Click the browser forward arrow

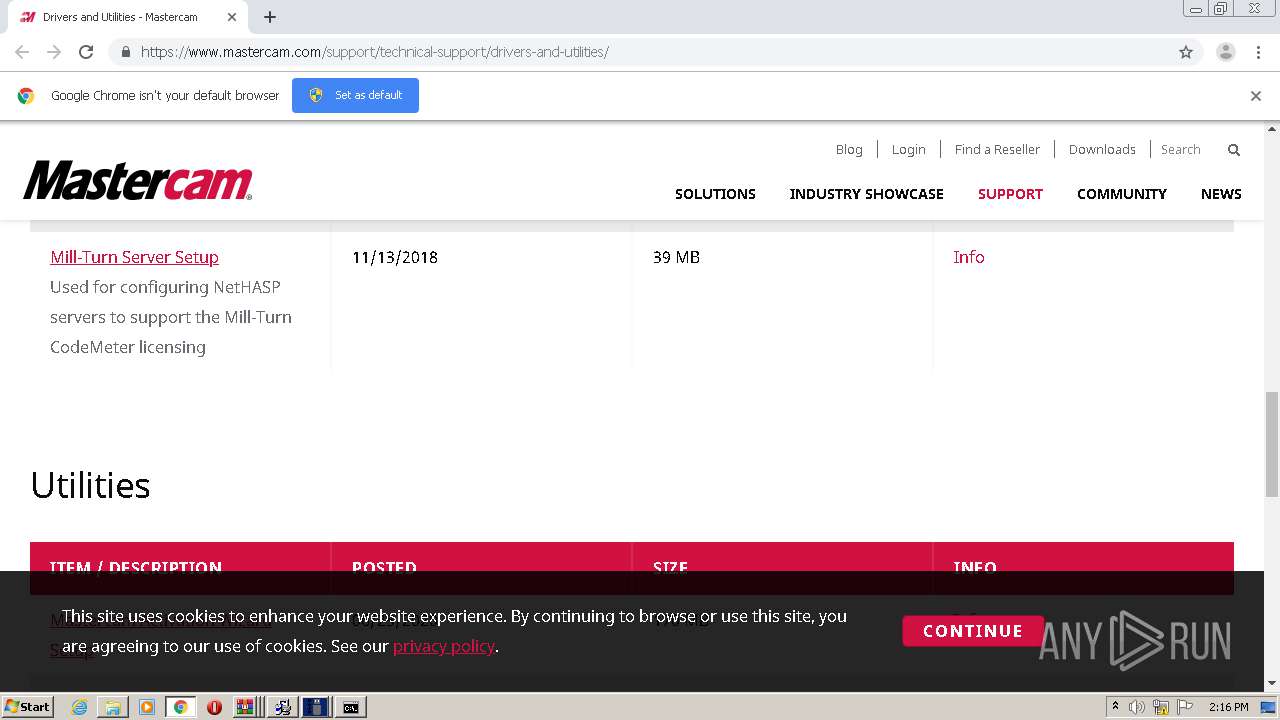coord(54,52)
